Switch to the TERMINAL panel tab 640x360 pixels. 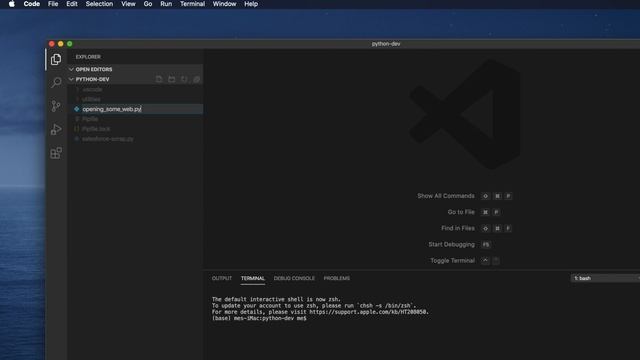click(253, 278)
